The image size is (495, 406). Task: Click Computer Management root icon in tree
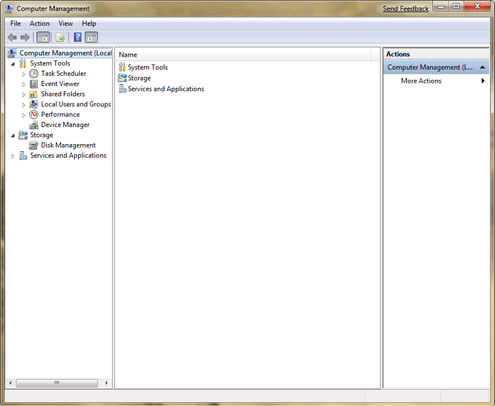[x=12, y=53]
